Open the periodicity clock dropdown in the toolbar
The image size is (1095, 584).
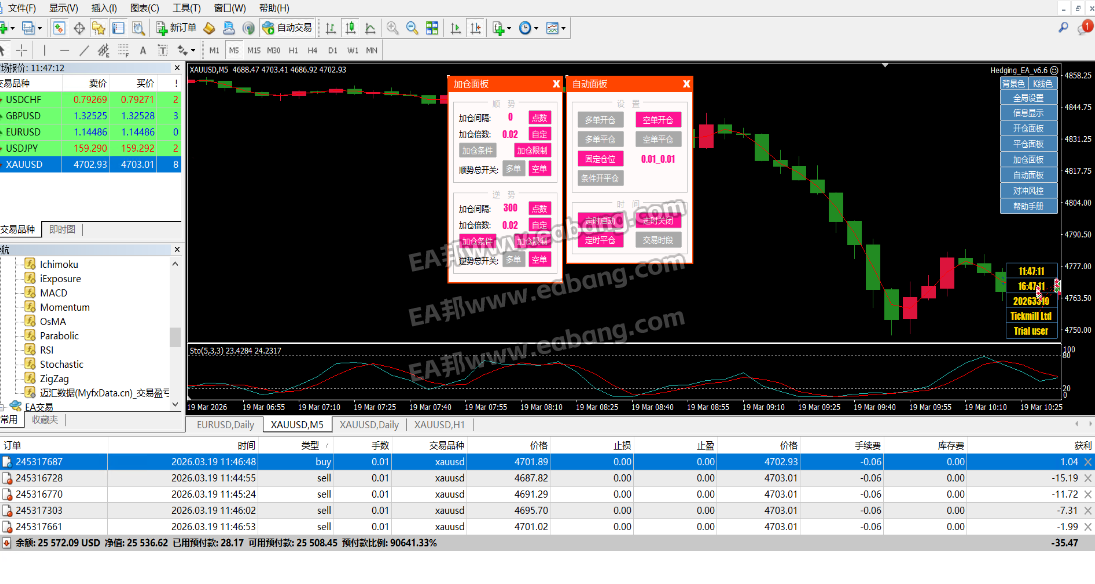click(529, 28)
